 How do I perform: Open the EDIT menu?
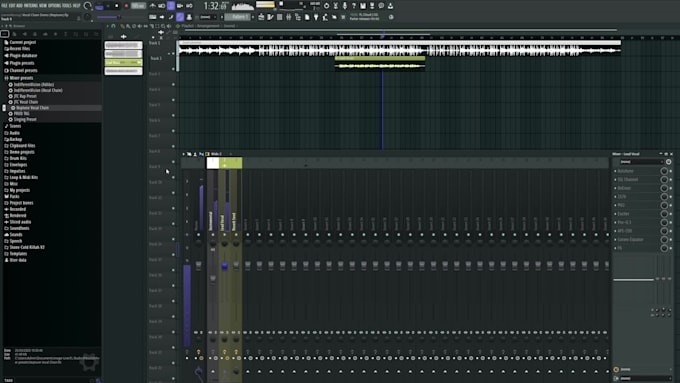(x=12, y=6)
